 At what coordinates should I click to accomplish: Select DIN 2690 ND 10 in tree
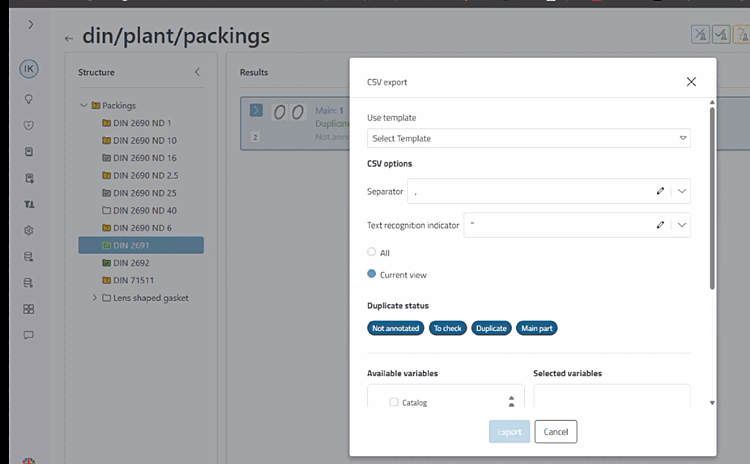[x=145, y=140]
